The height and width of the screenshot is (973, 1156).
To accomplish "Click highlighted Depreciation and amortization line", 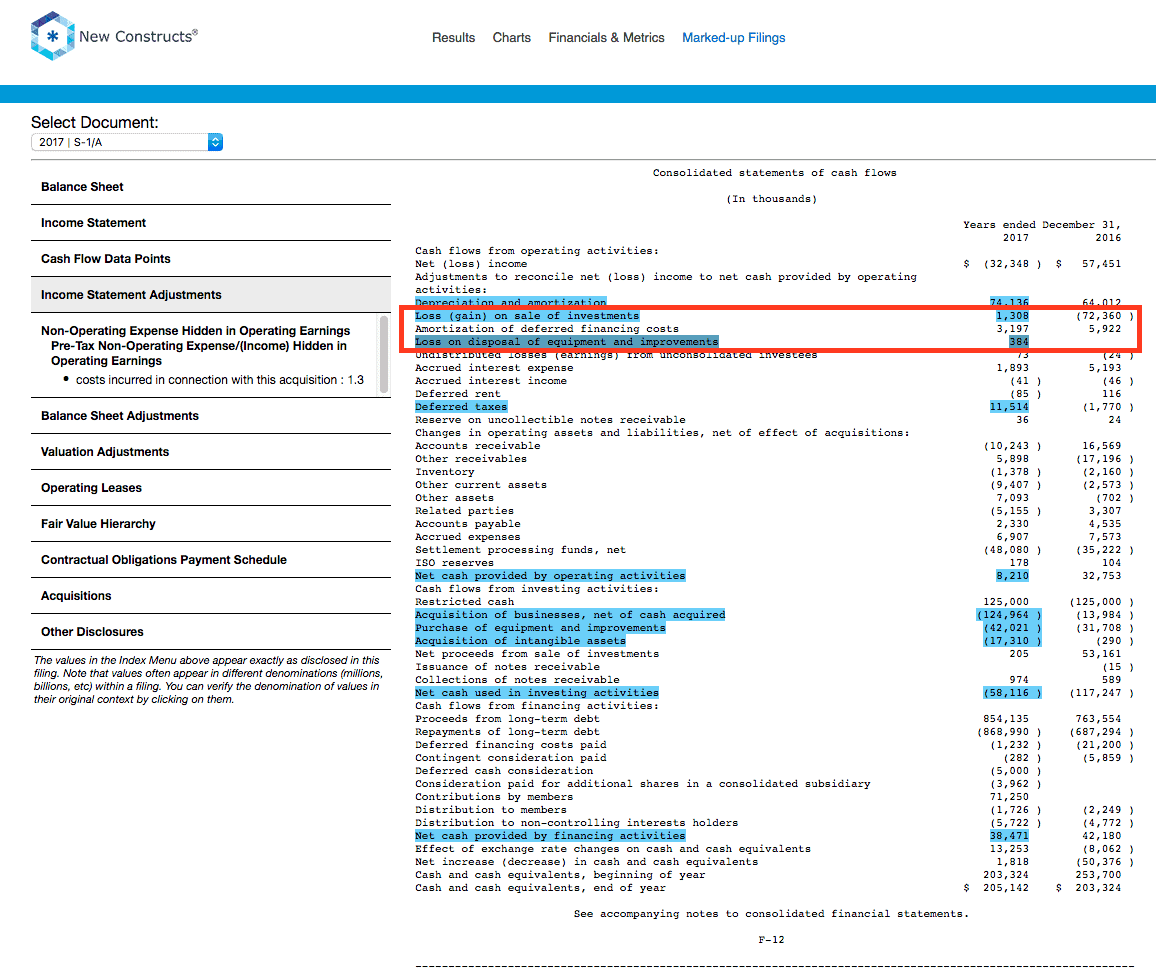I will coord(510,302).
